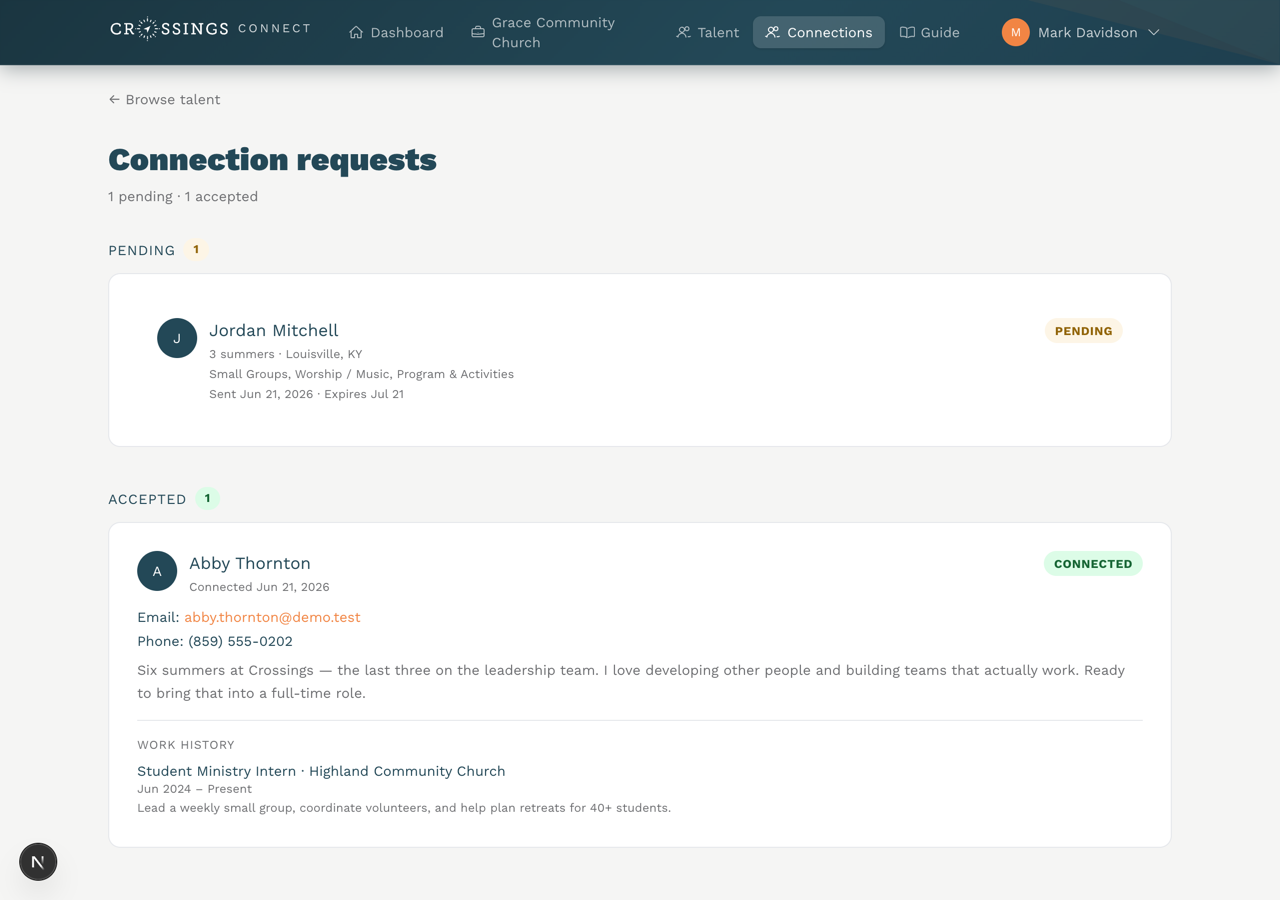The height and width of the screenshot is (900, 1280).
Task: Go to the Talent nav item
Action: [x=707, y=33]
